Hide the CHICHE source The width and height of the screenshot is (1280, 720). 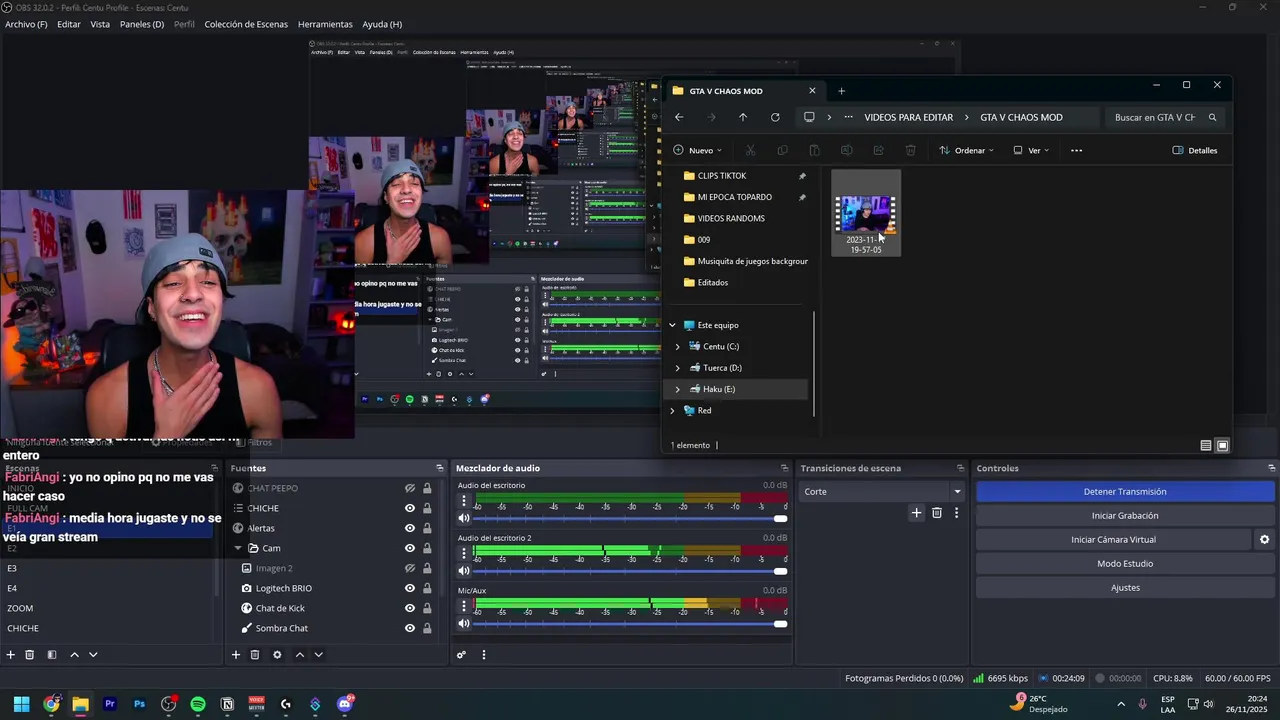click(x=410, y=508)
